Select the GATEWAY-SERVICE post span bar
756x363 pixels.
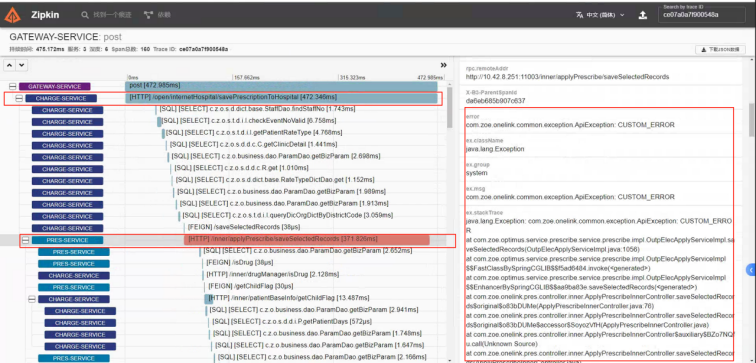281,86
